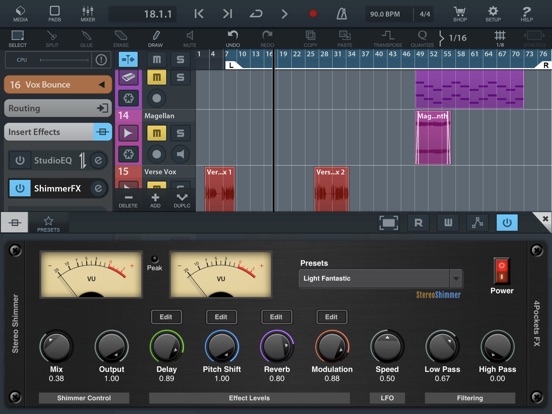Record-enable the Magellan track
This screenshot has height=414, width=552.
(x=157, y=154)
